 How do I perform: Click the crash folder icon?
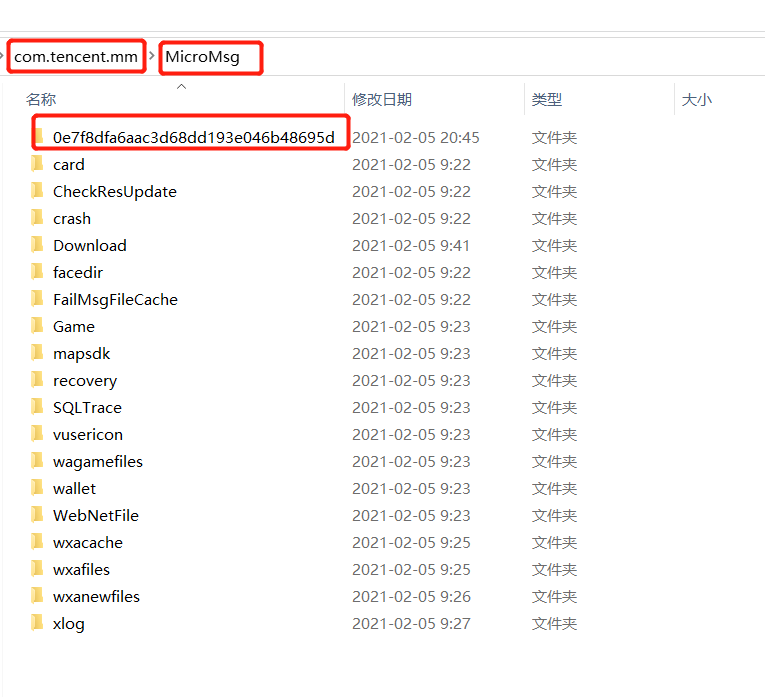[38, 218]
